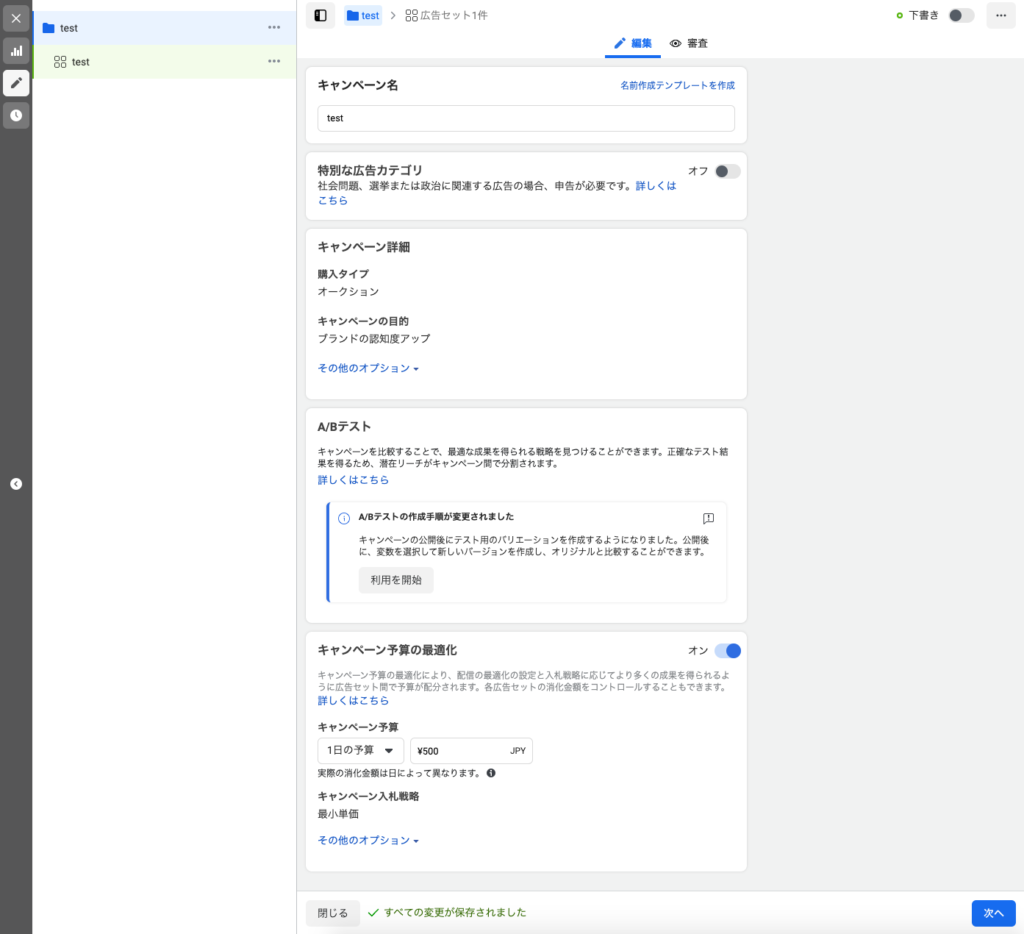The width and height of the screenshot is (1024, 934).
Task: Click 名前作成テンプレートを作成 link
Action: [677, 86]
